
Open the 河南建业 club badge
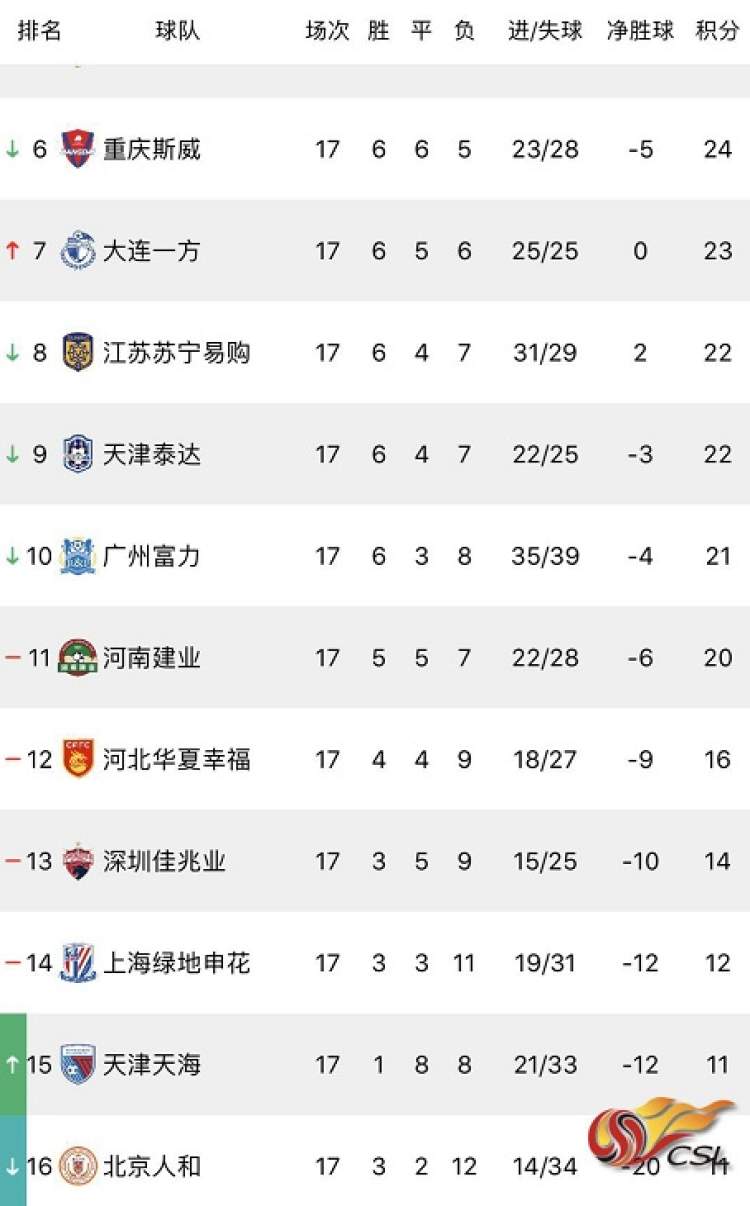pyautogui.click(x=77, y=657)
